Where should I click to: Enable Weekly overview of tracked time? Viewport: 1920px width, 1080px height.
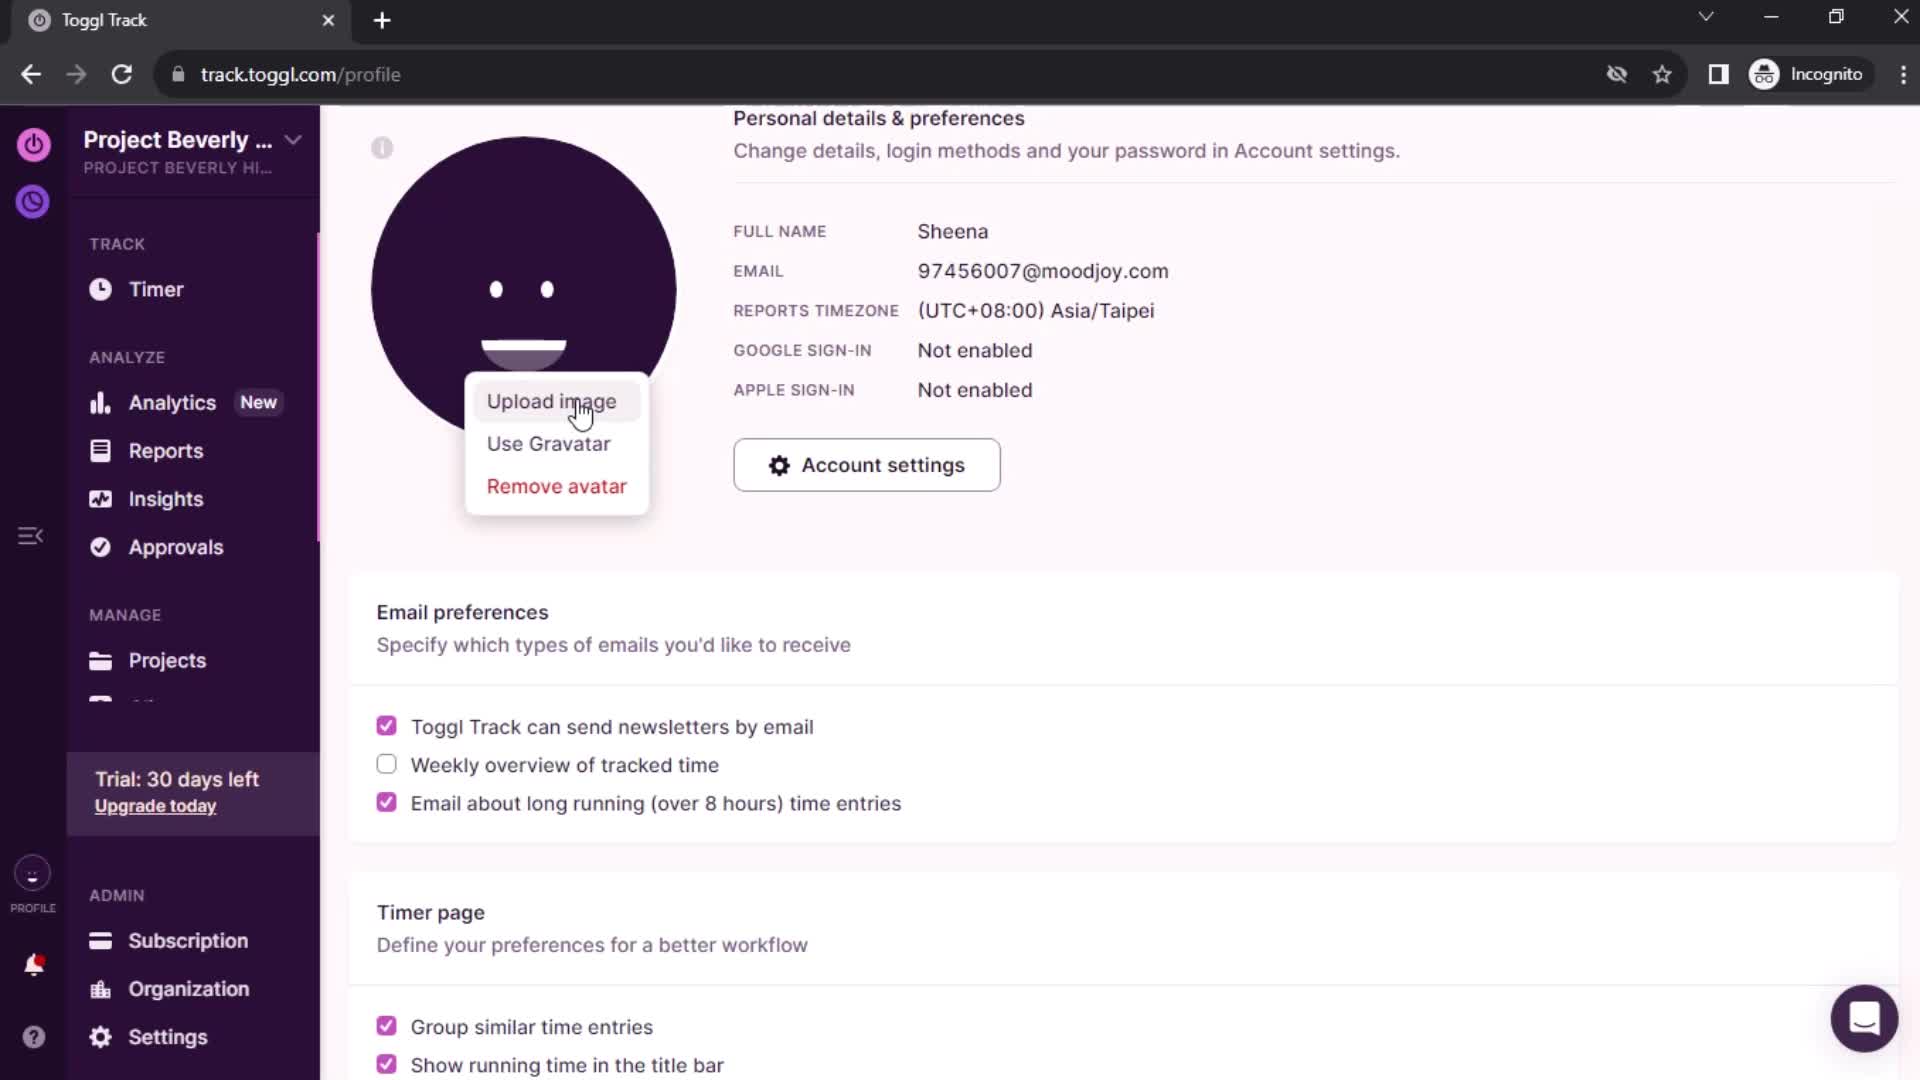coord(388,765)
